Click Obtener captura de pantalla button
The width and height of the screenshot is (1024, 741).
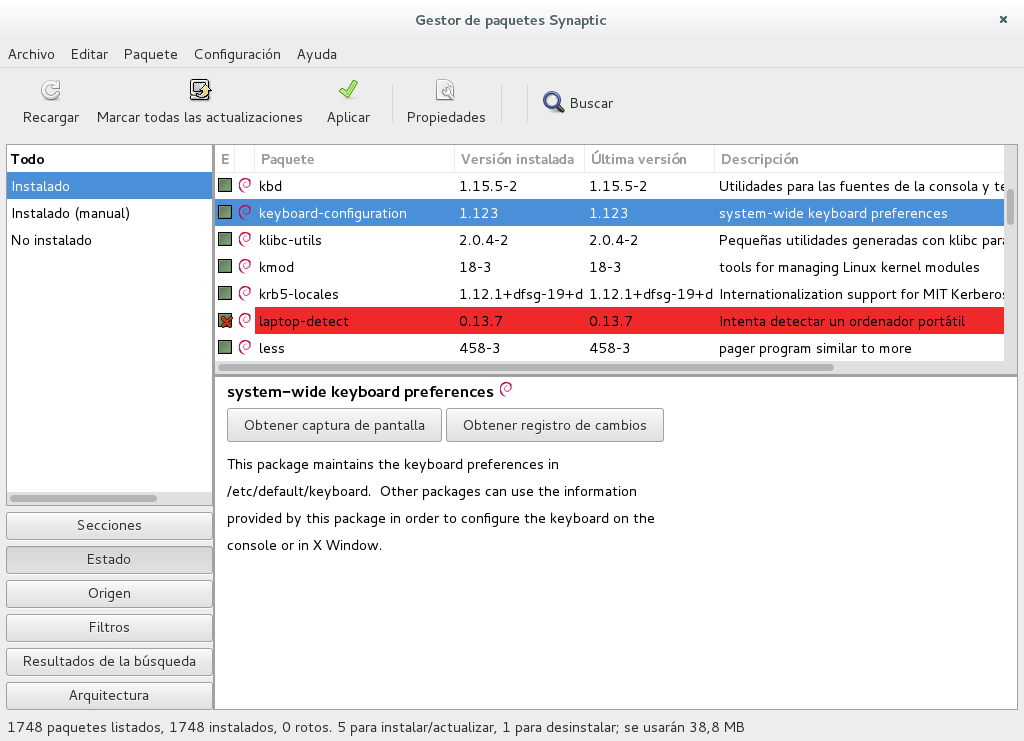coord(334,425)
